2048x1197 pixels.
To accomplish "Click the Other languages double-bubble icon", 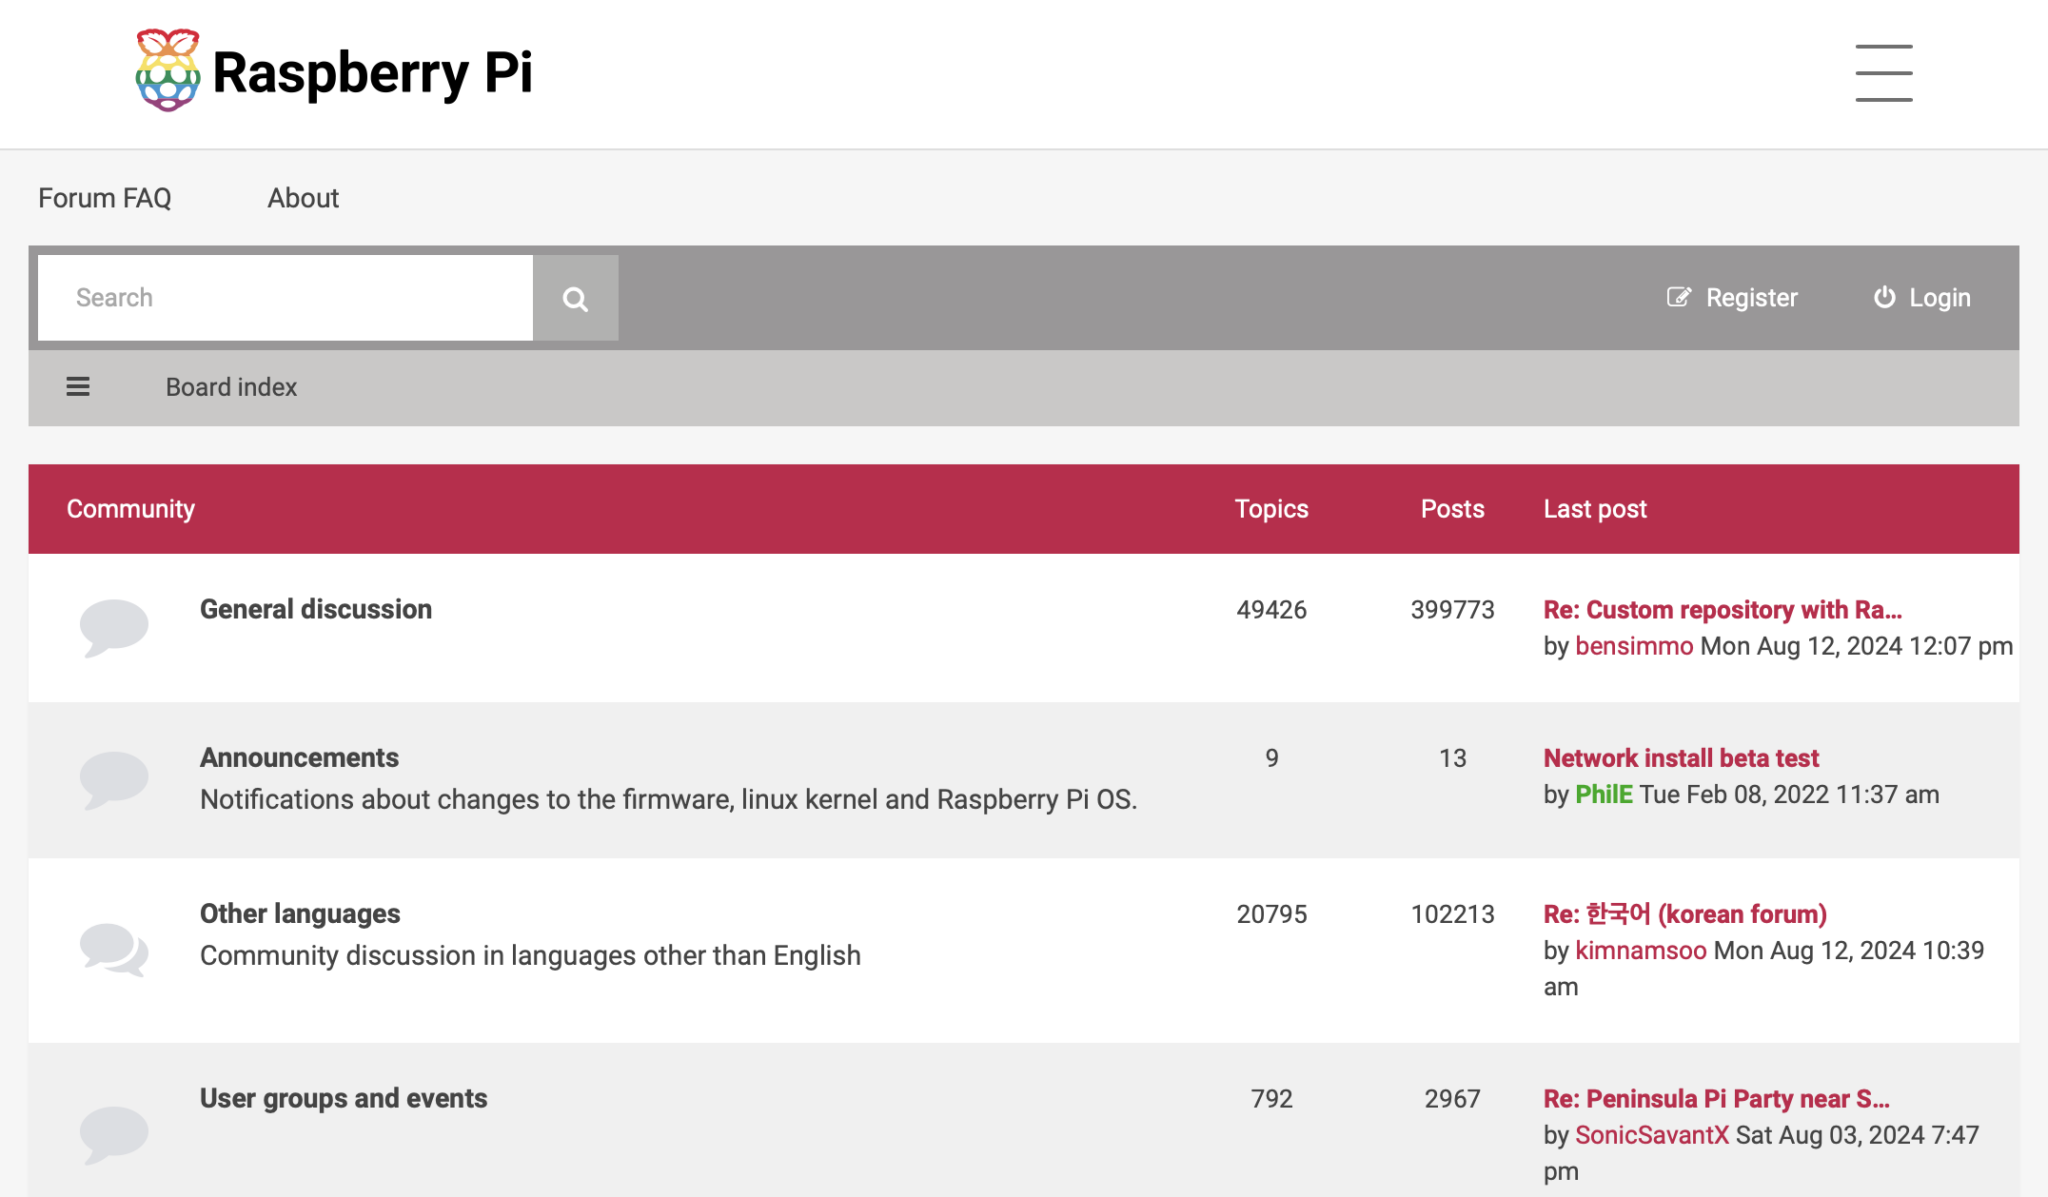I will (x=114, y=948).
